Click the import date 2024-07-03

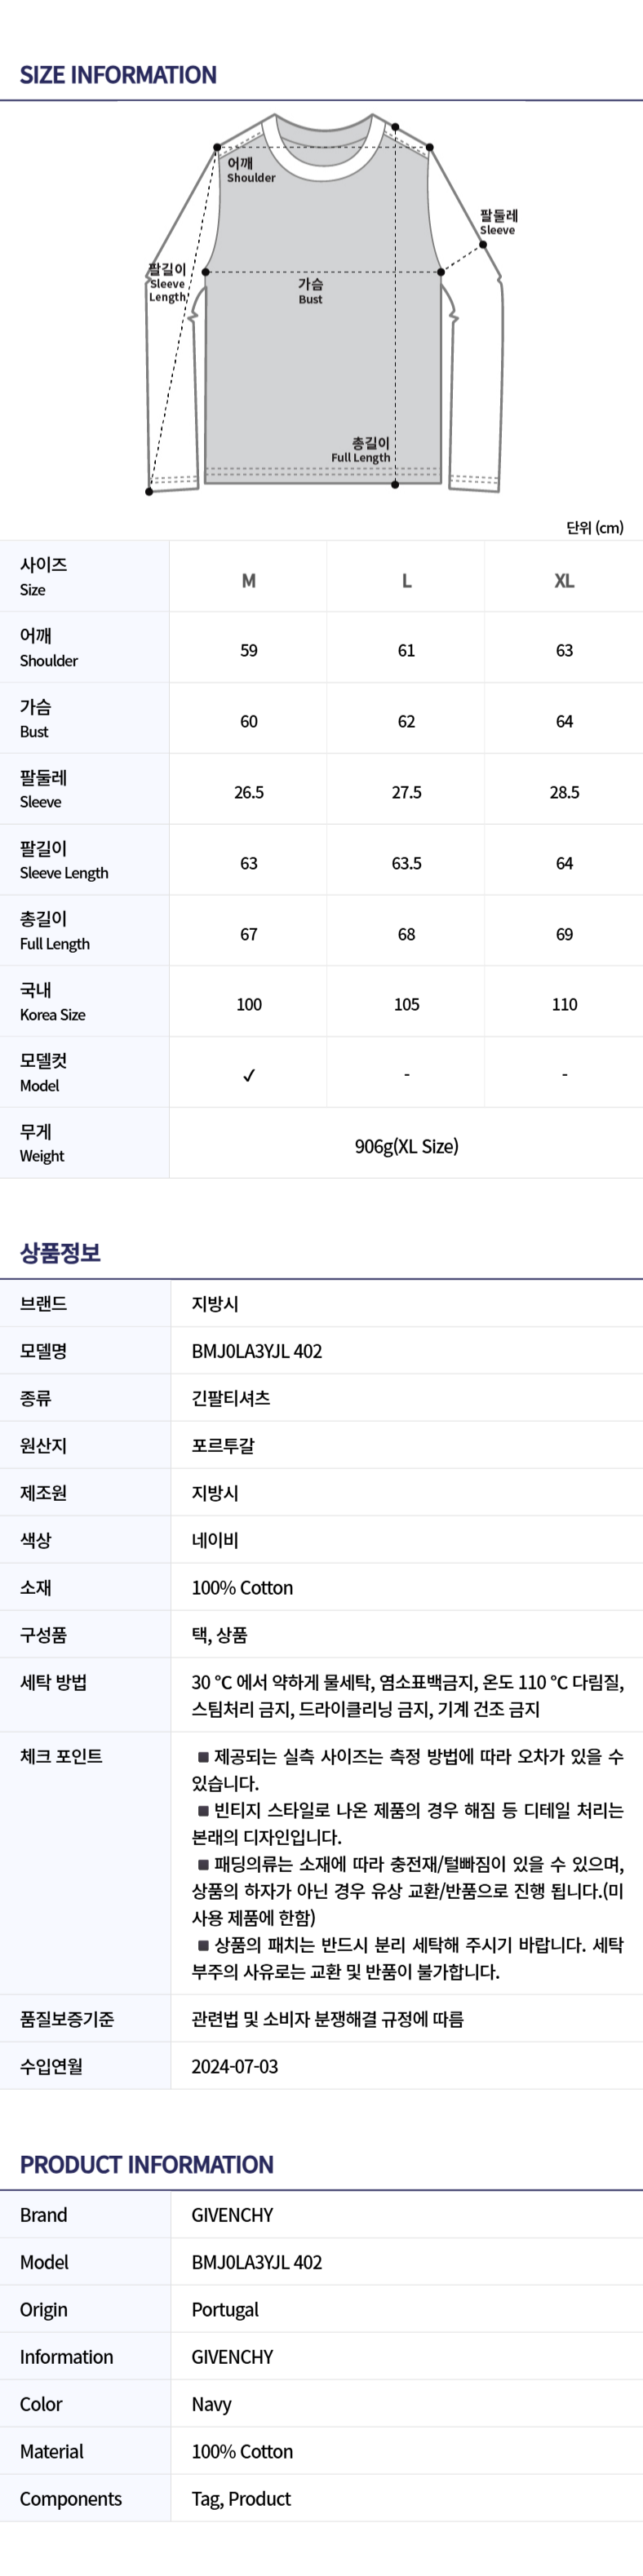[x=235, y=2066]
